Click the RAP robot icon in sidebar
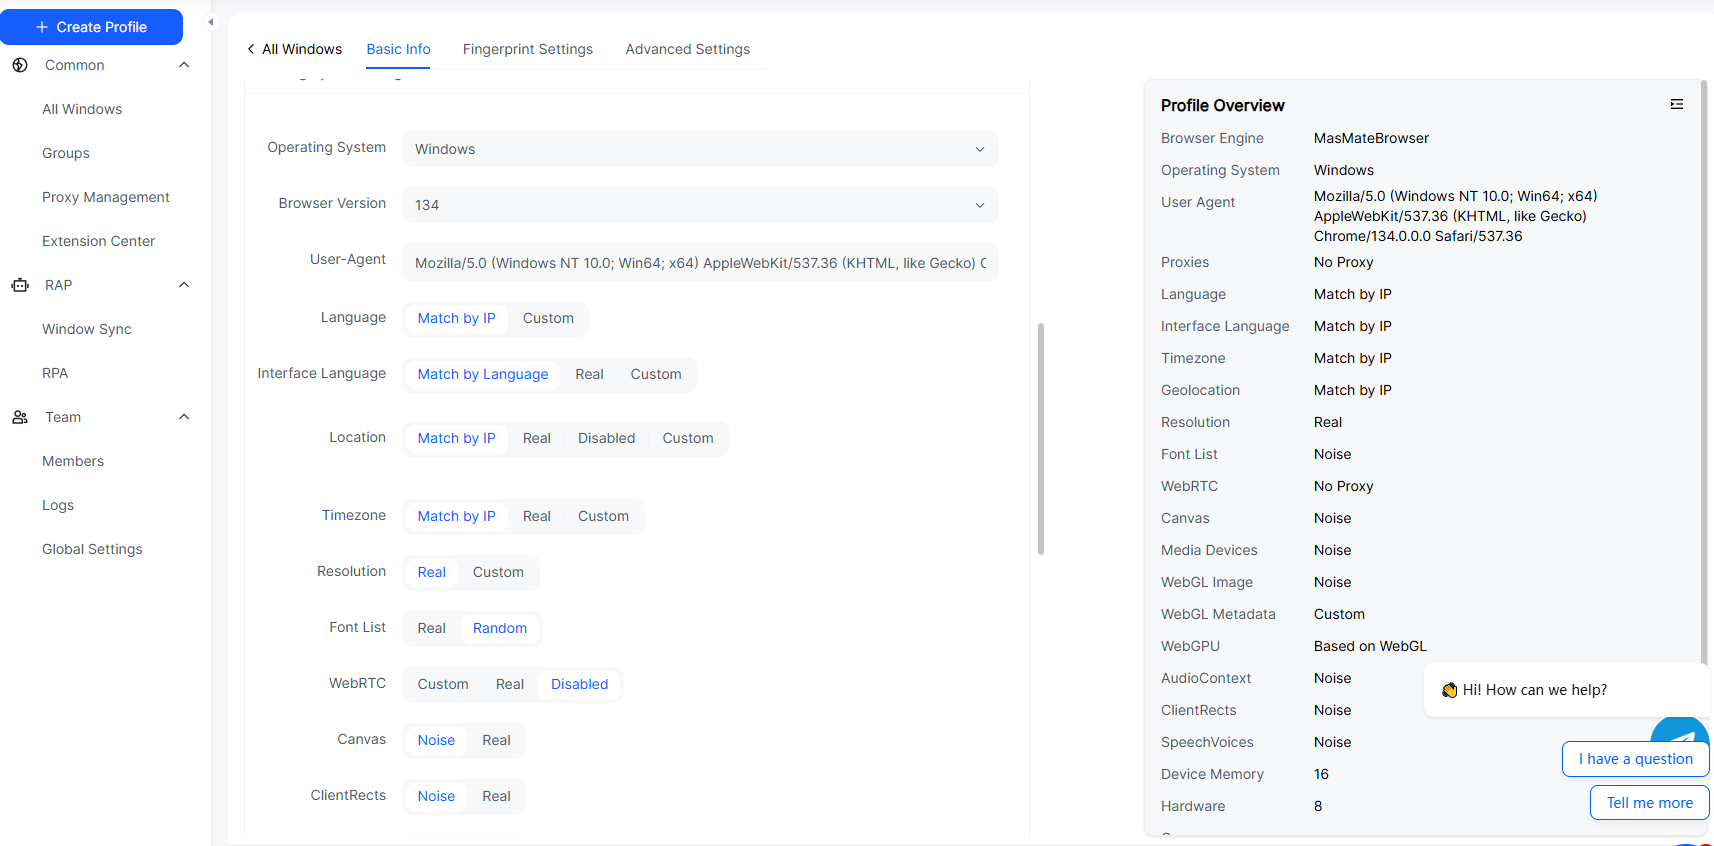Screen dimensions: 1714x846 (x=20, y=285)
